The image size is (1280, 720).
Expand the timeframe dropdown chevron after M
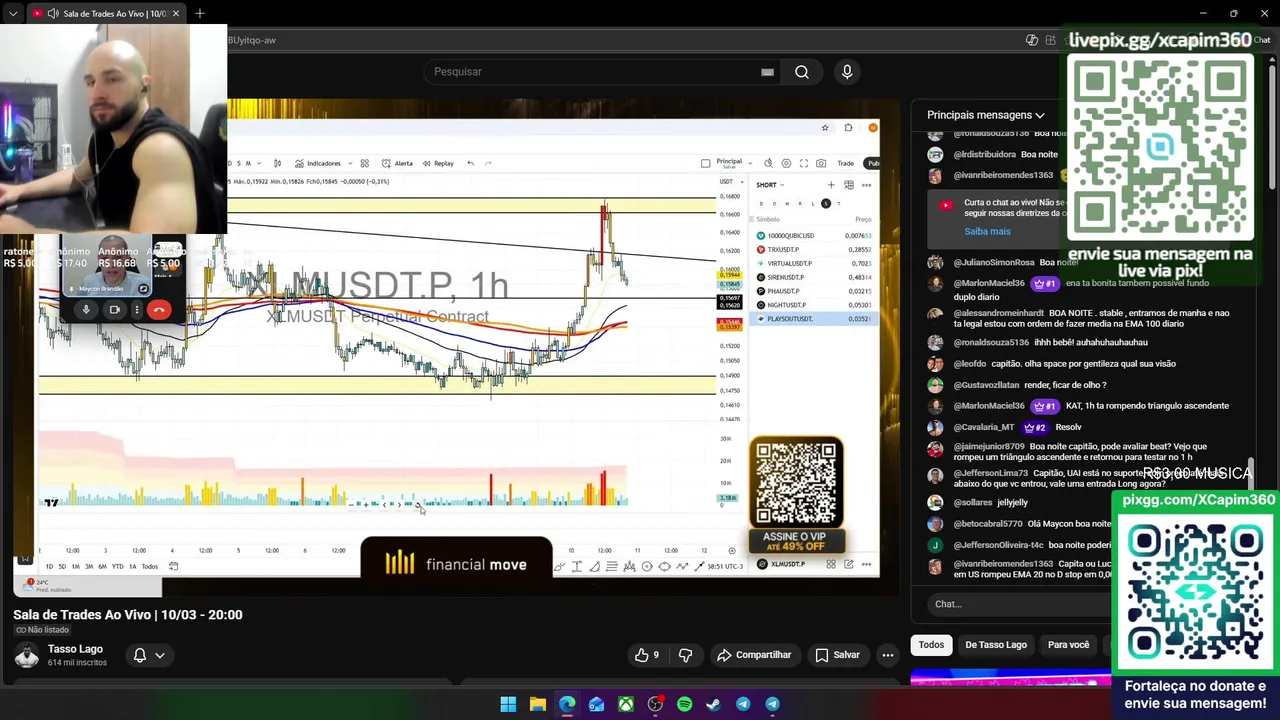(259, 163)
